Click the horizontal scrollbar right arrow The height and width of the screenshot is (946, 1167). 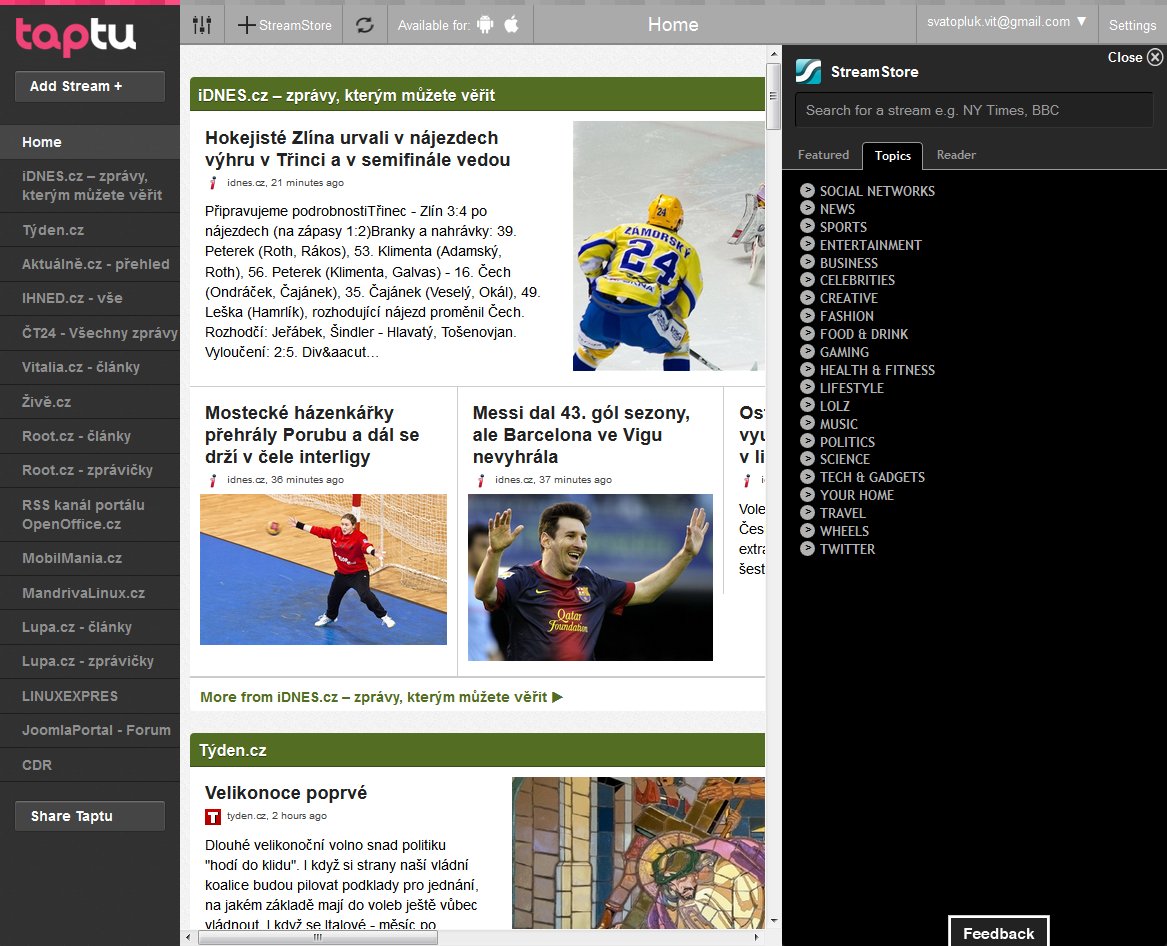click(756, 937)
